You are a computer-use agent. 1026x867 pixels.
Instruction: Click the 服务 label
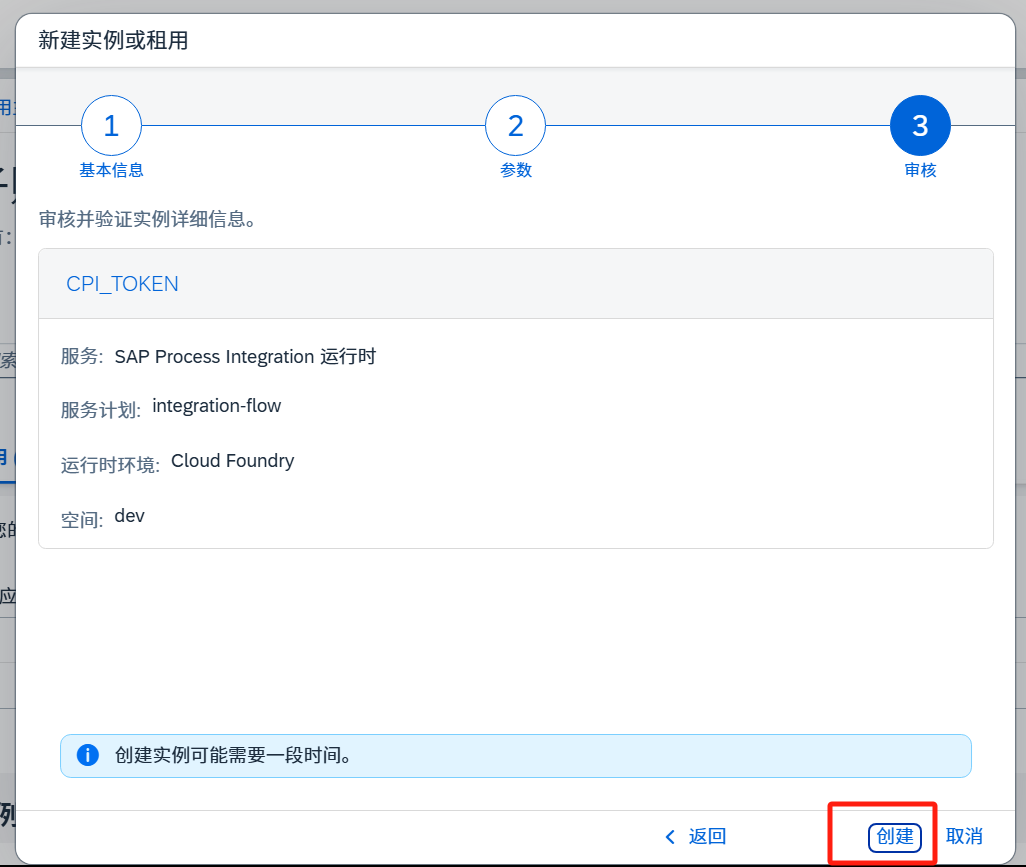click(82, 357)
